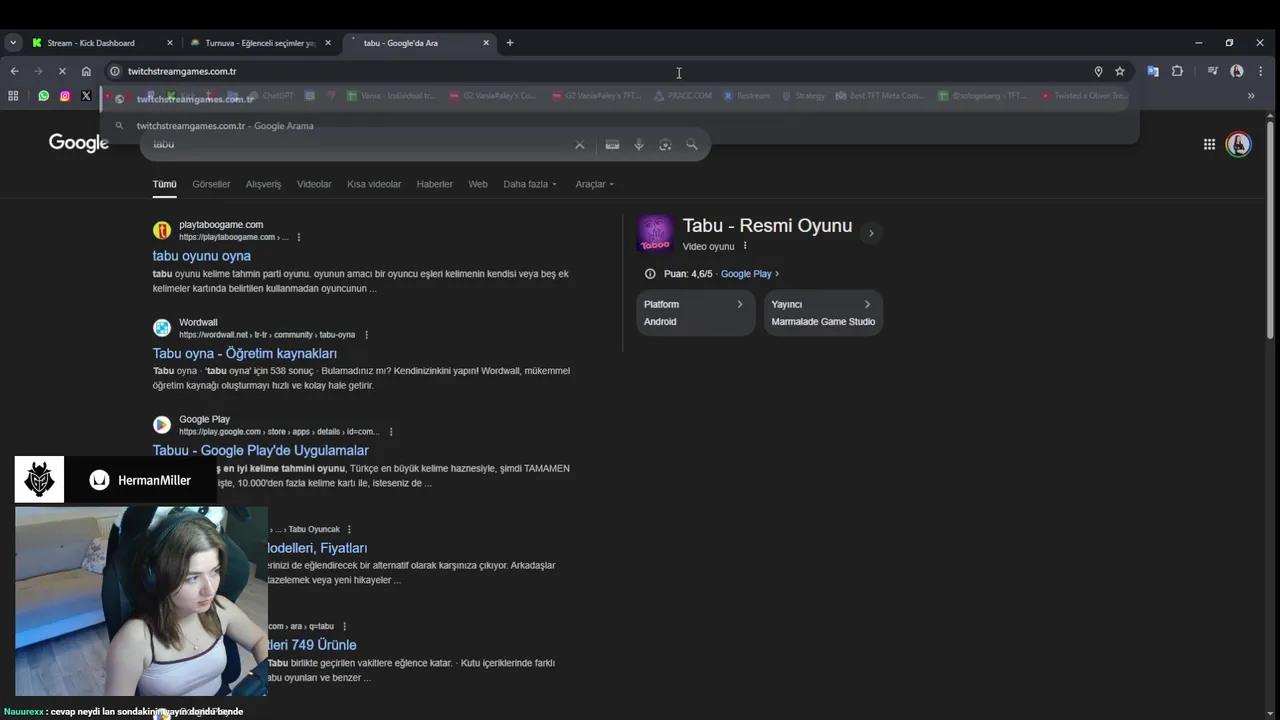Open the Google account avatar
1280x720 pixels.
(x=1238, y=144)
